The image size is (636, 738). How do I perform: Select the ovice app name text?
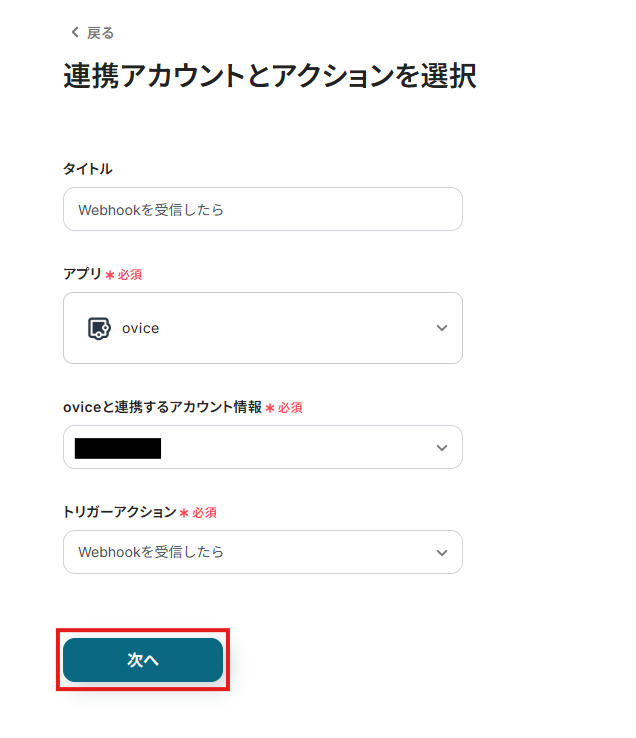140,328
